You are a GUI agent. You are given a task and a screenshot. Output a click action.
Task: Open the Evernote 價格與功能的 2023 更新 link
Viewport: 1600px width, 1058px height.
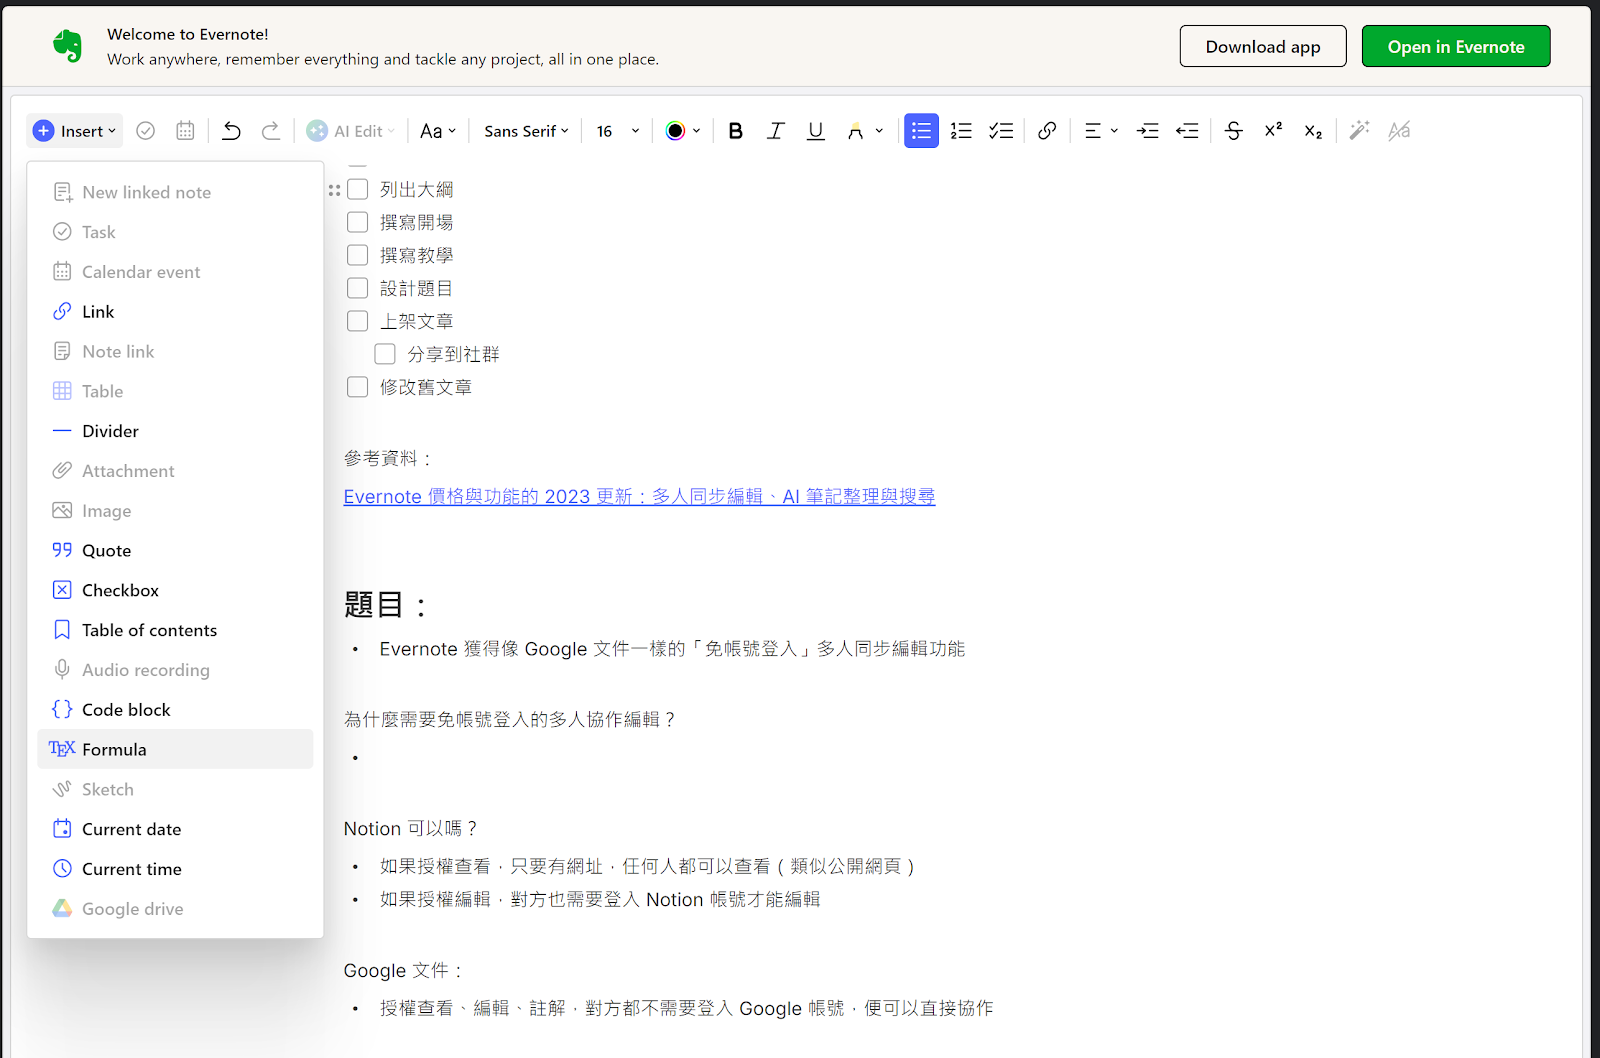[x=639, y=496]
